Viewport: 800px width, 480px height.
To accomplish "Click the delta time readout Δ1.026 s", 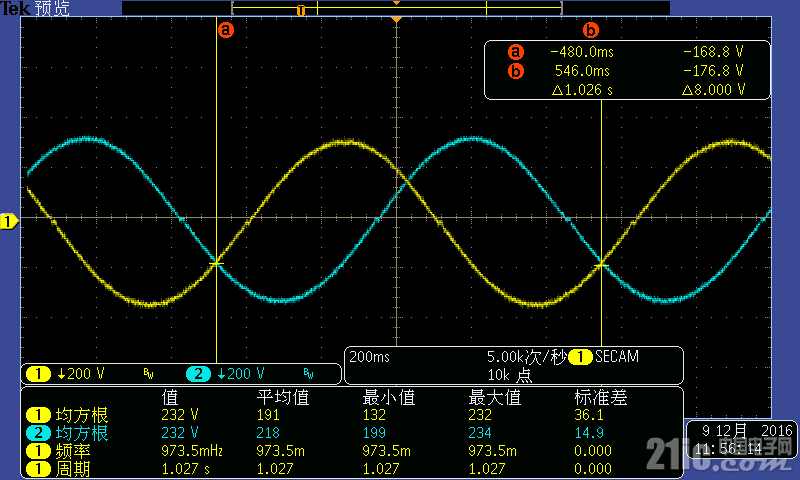I will (582, 90).
